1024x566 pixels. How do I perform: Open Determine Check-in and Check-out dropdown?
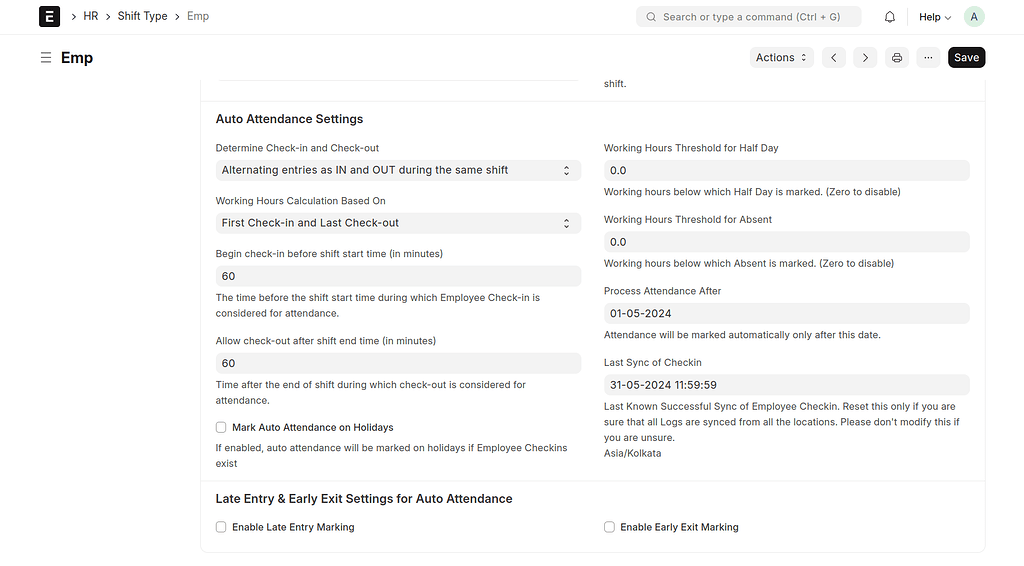398,170
